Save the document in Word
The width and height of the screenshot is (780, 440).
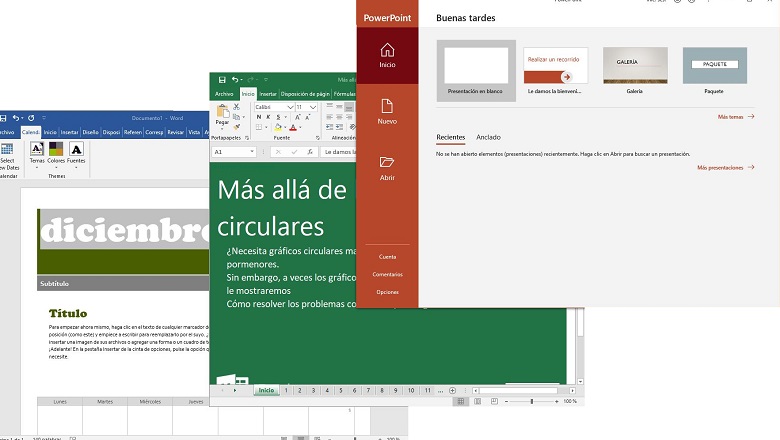tap(3, 118)
